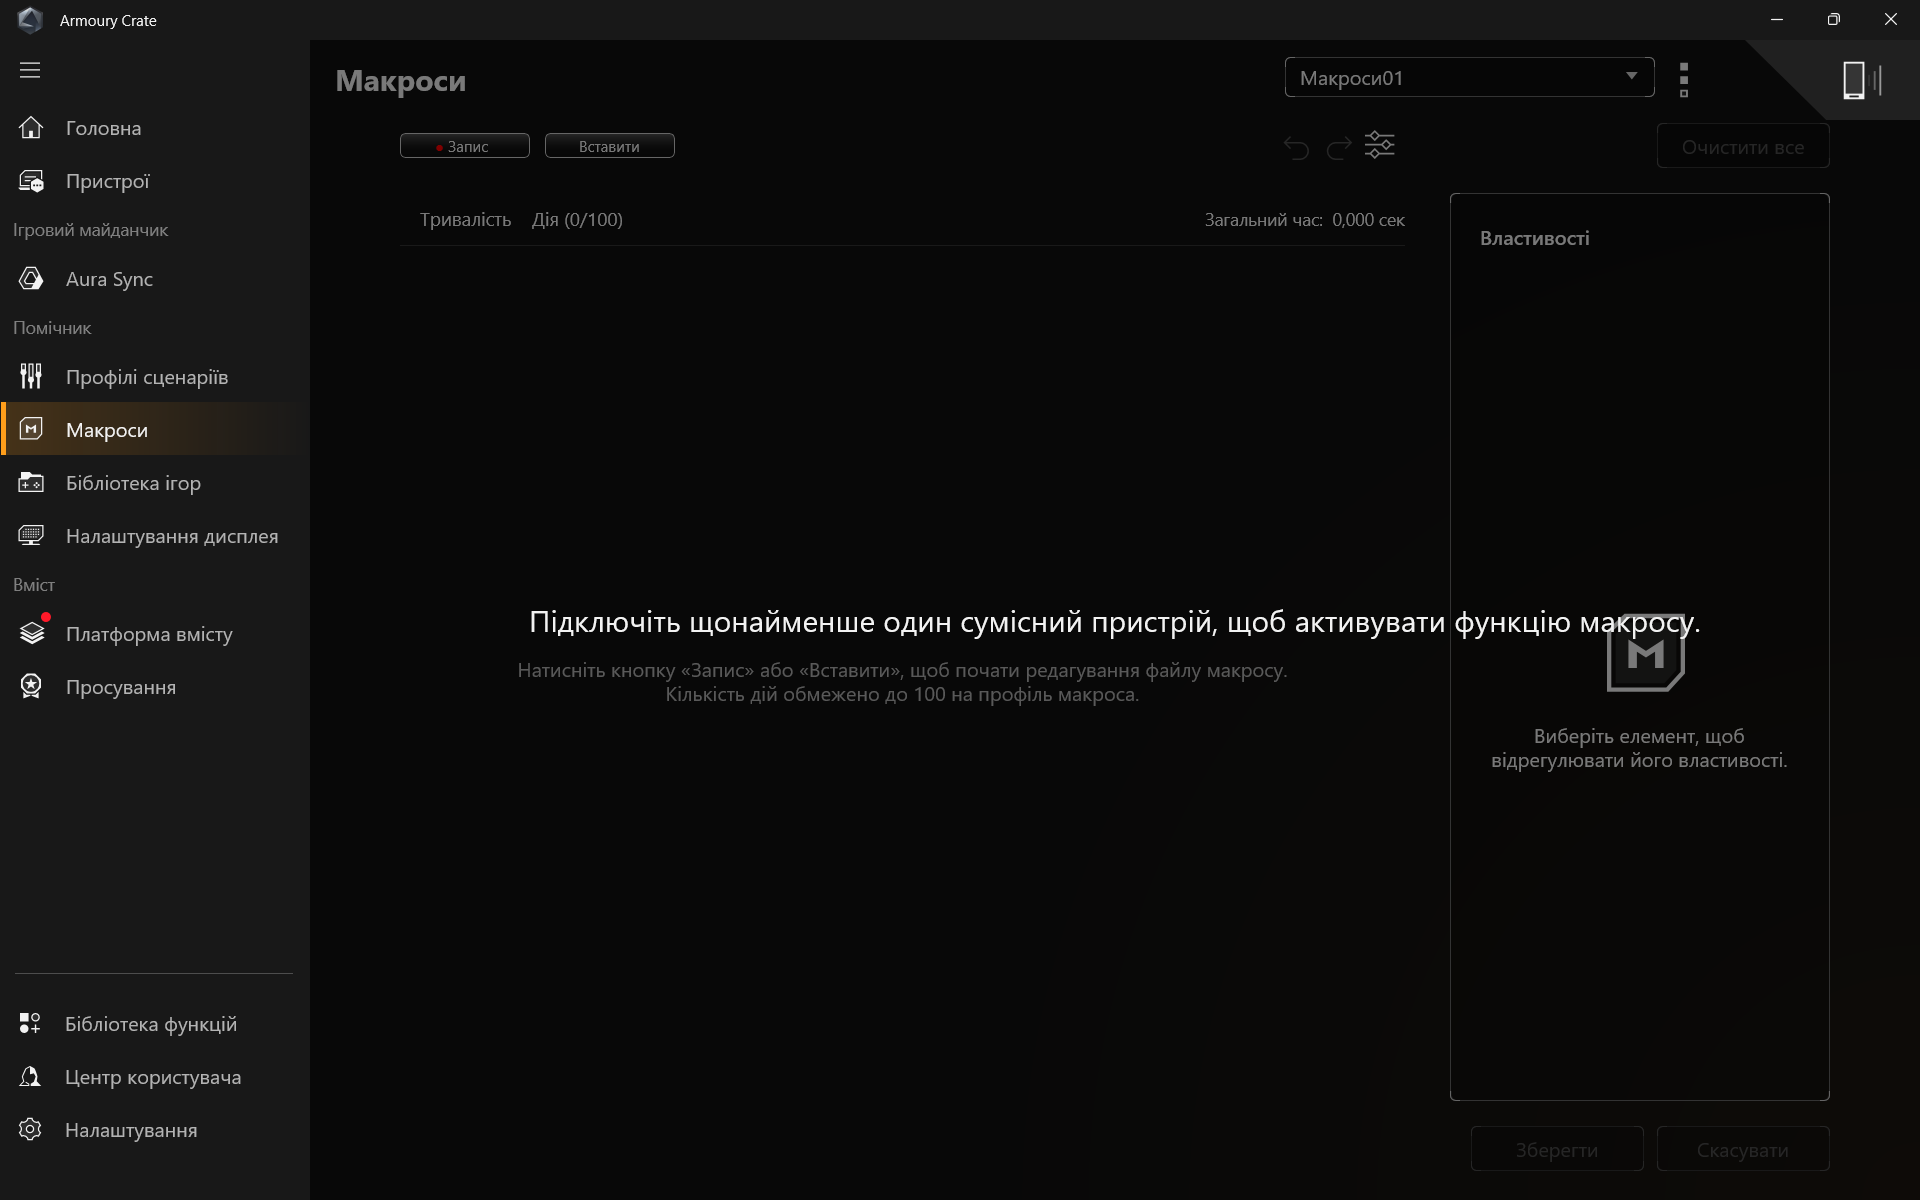
Task: Select Налаштування дисплея menu item
Action: (x=171, y=536)
